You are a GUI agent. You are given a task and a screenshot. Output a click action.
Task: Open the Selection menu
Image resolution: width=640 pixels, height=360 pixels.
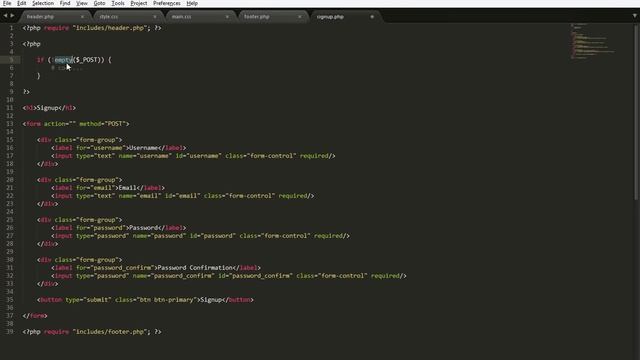point(43,3)
